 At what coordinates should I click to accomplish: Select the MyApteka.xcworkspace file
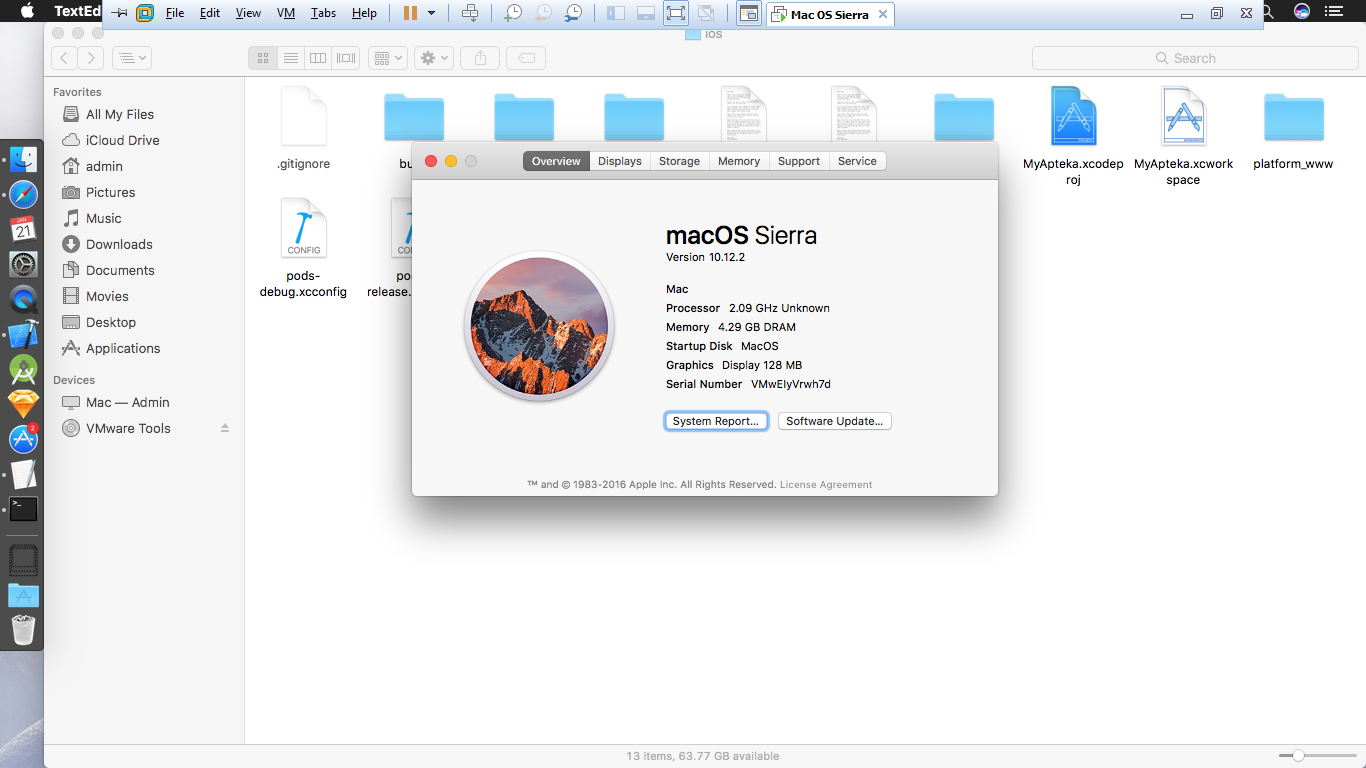(x=1183, y=136)
